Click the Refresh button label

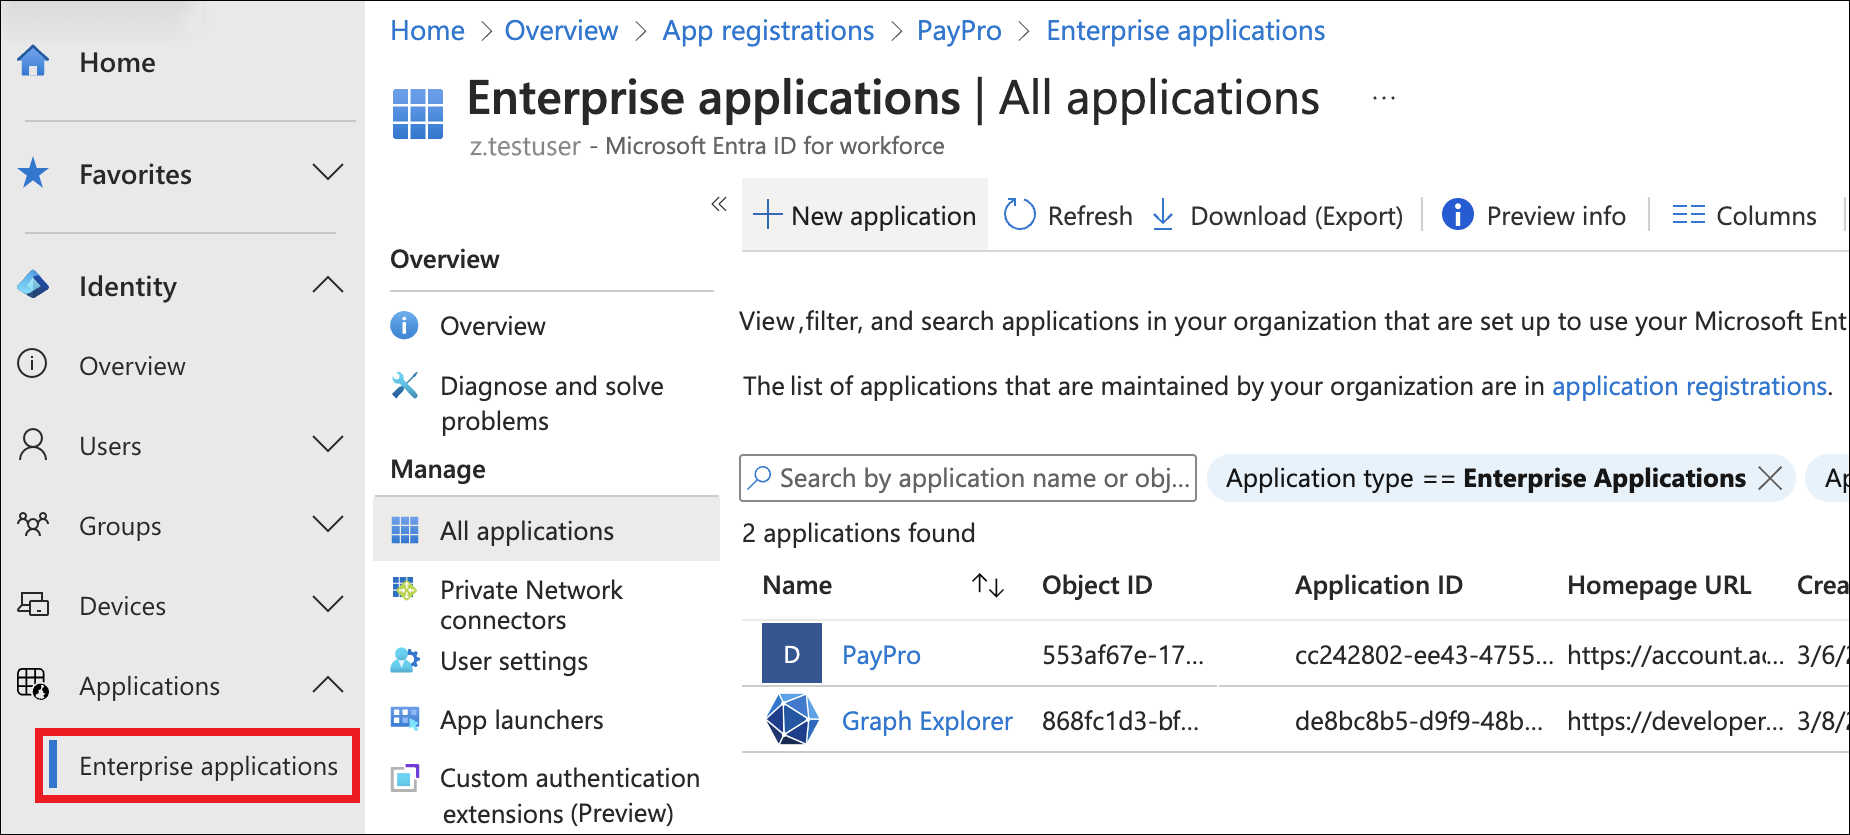pos(1090,216)
